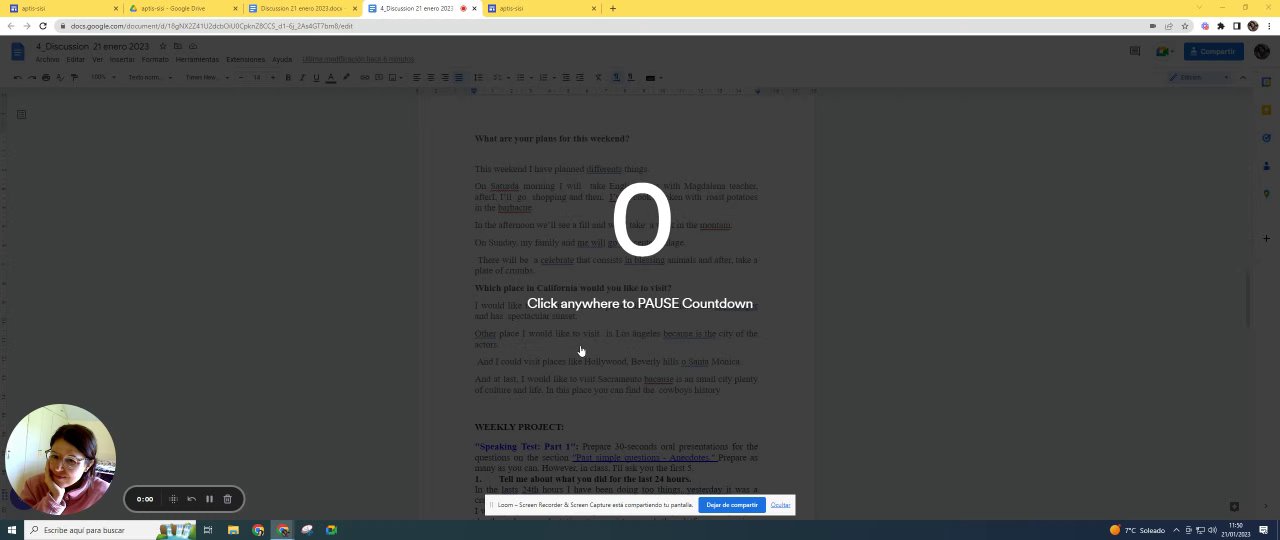Image resolution: width=1280 pixels, height=540 pixels.
Task: Click the font size field 14
Action: click(x=257, y=77)
